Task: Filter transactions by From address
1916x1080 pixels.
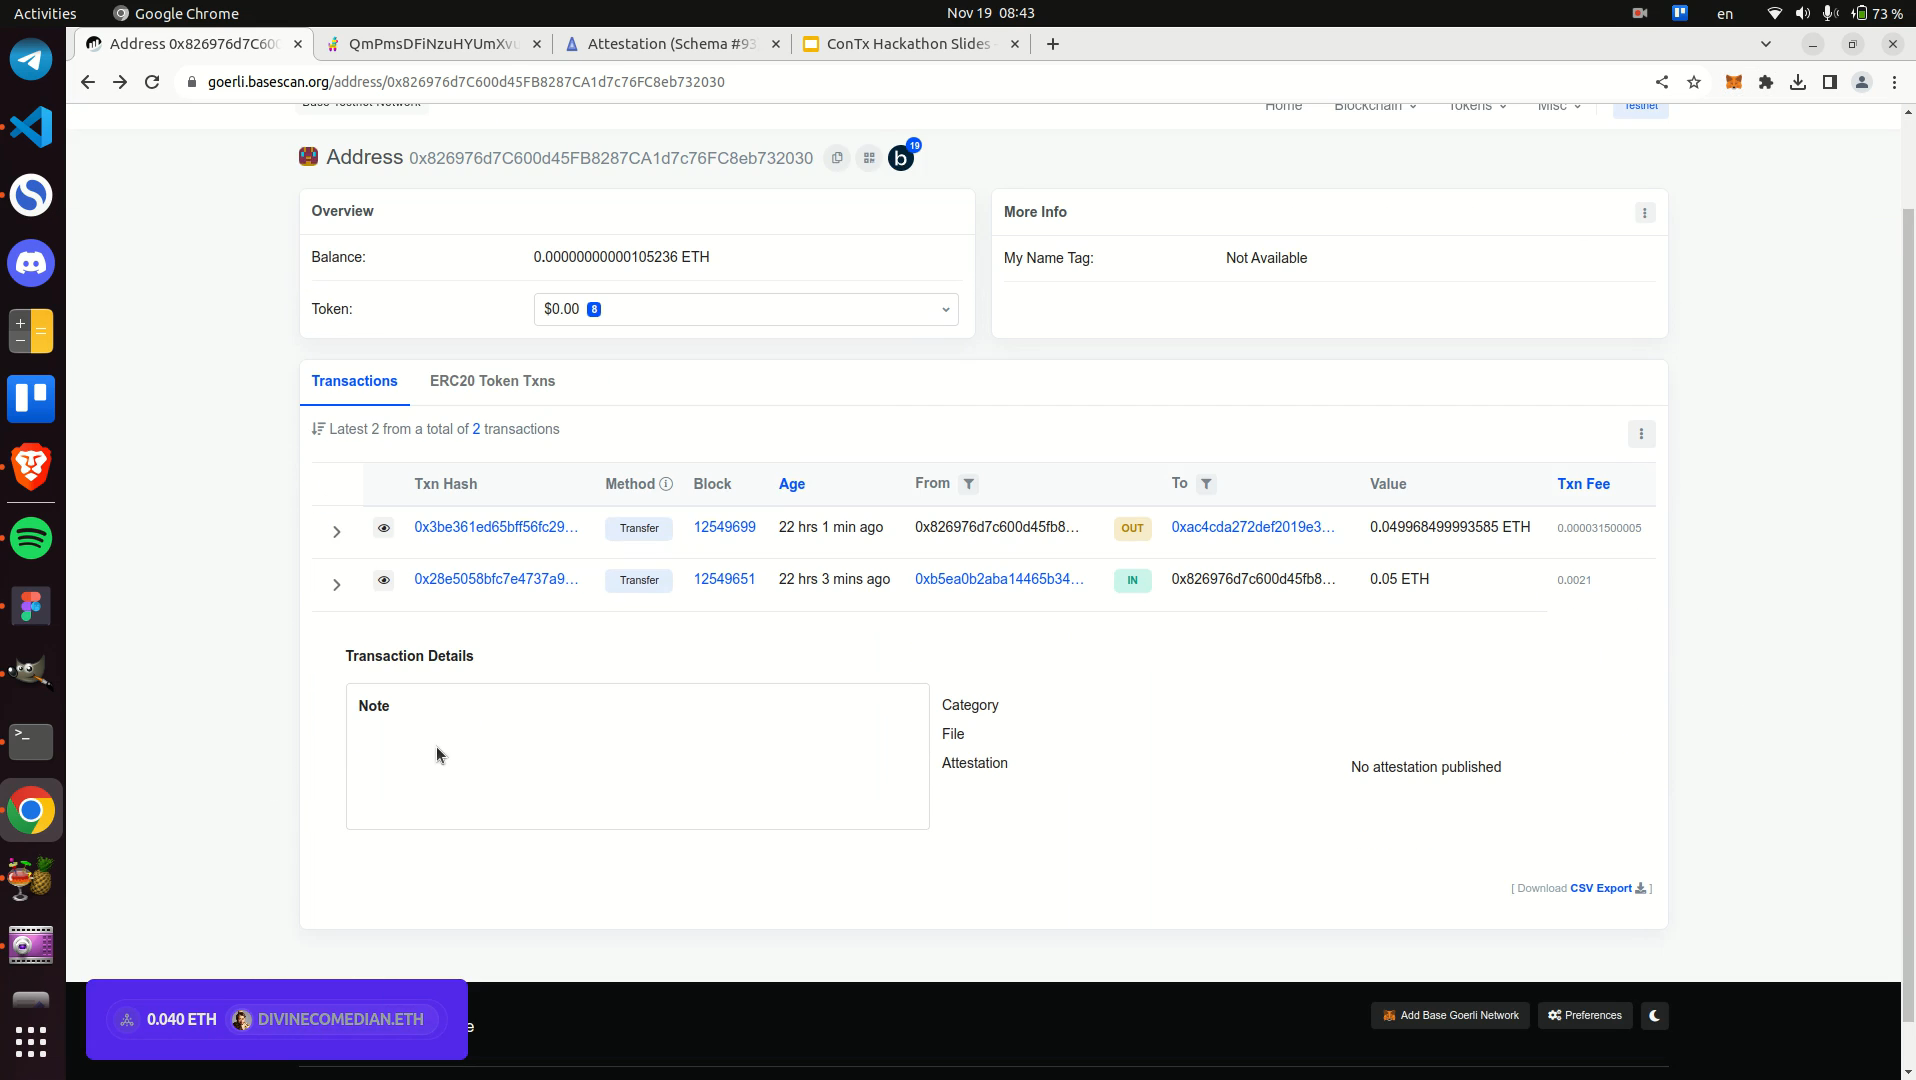Action: tap(968, 484)
